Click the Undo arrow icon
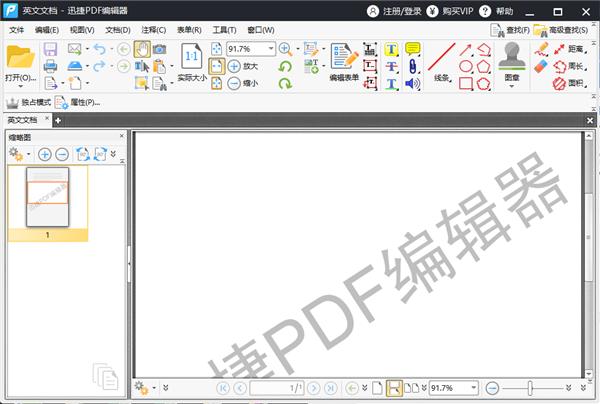600x404 pixels. point(99,49)
